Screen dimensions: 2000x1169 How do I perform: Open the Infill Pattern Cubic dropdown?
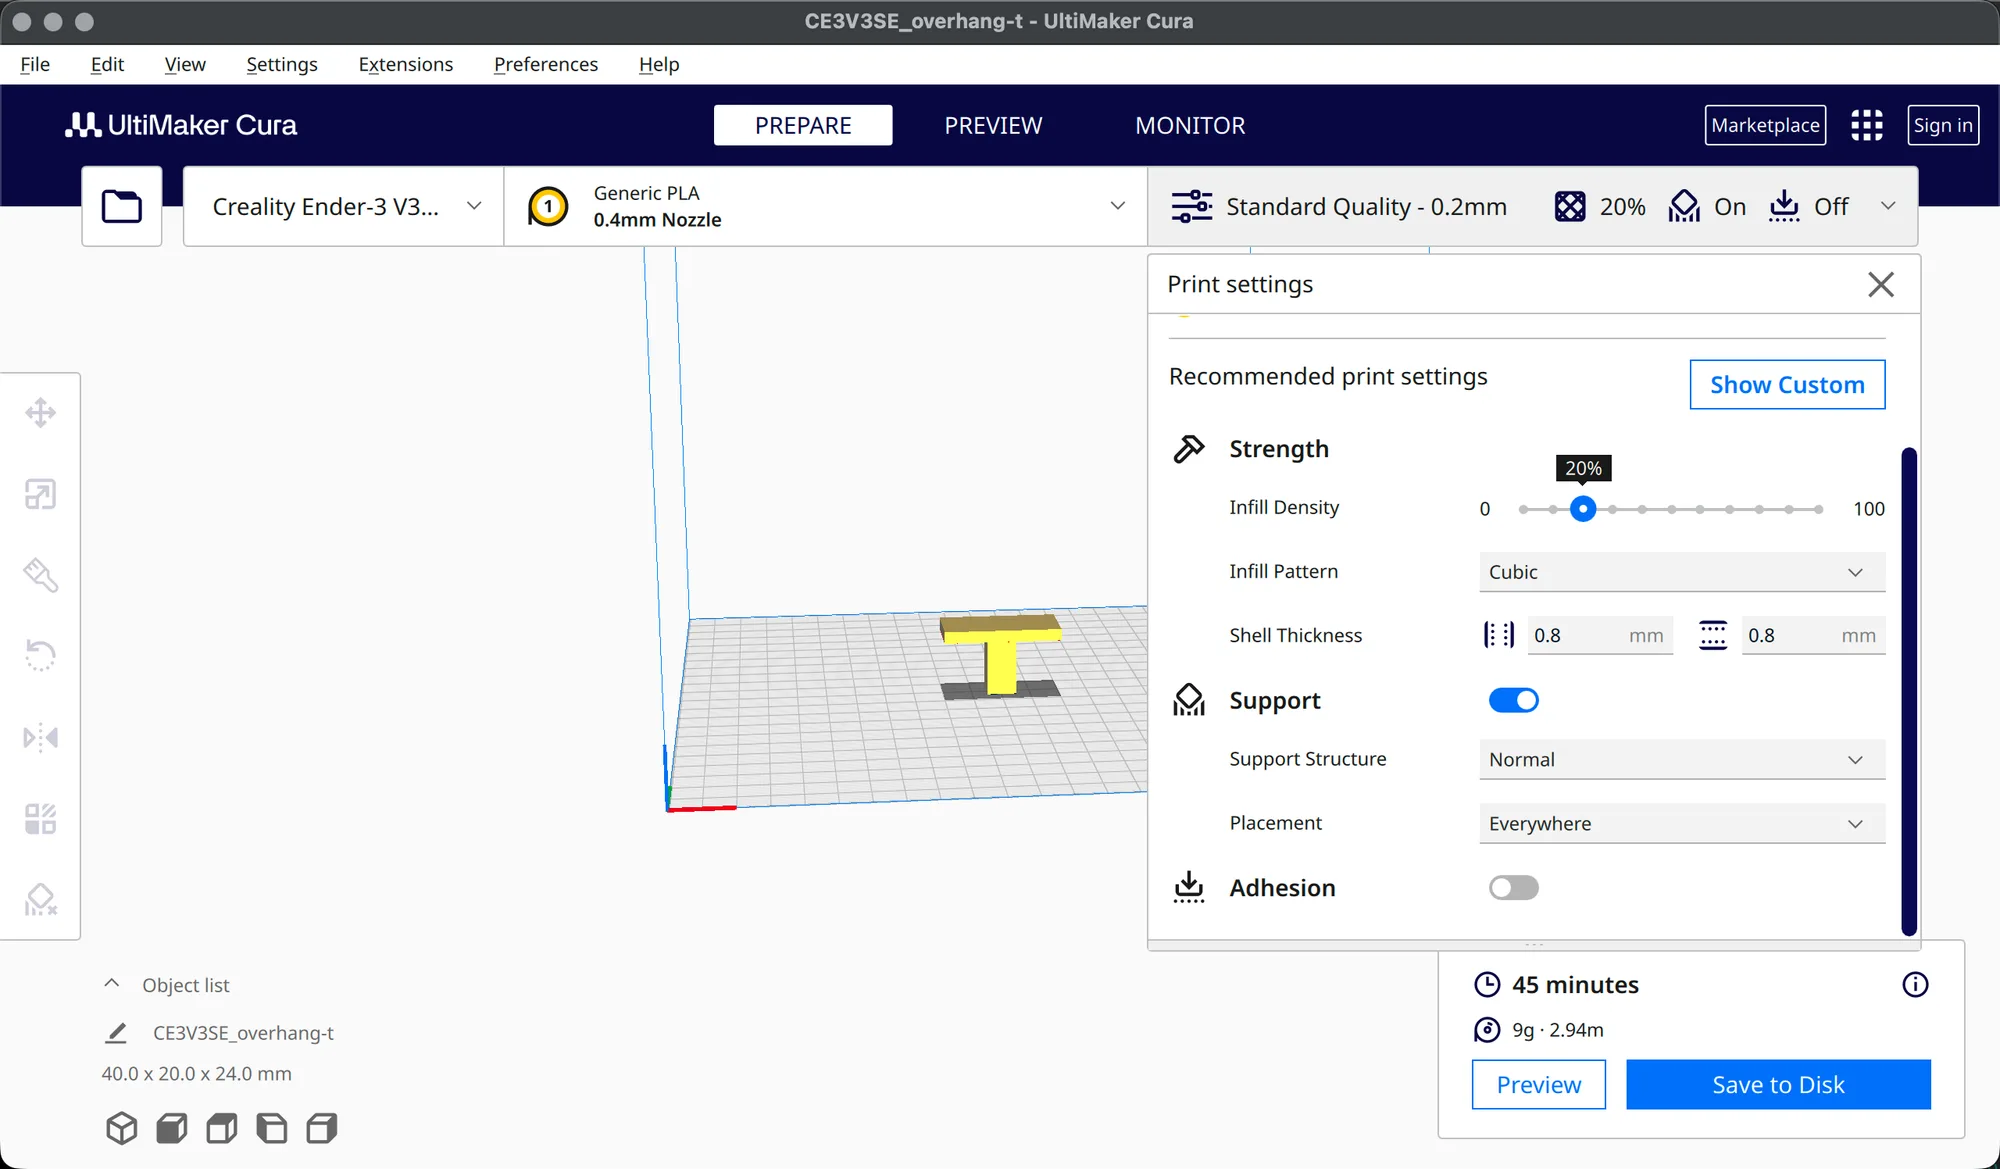(1682, 572)
